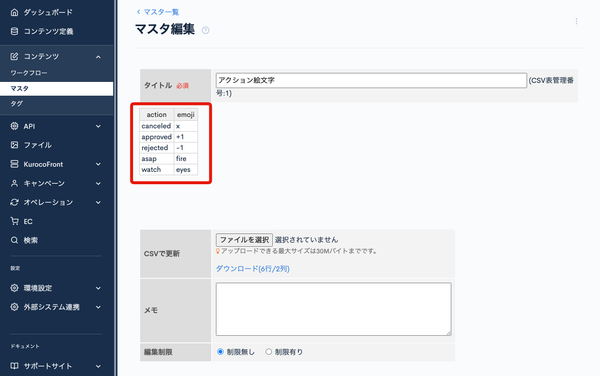Expand the 環境設定 menu chevron

click(x=98, y=288)
